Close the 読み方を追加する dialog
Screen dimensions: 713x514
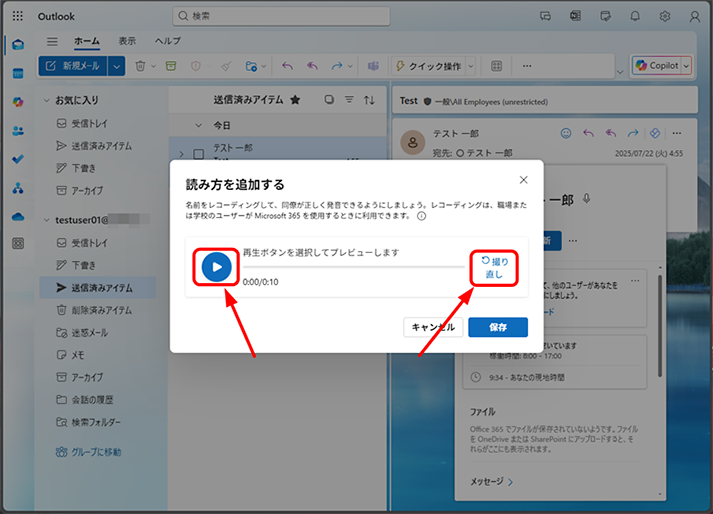(523, 180)
